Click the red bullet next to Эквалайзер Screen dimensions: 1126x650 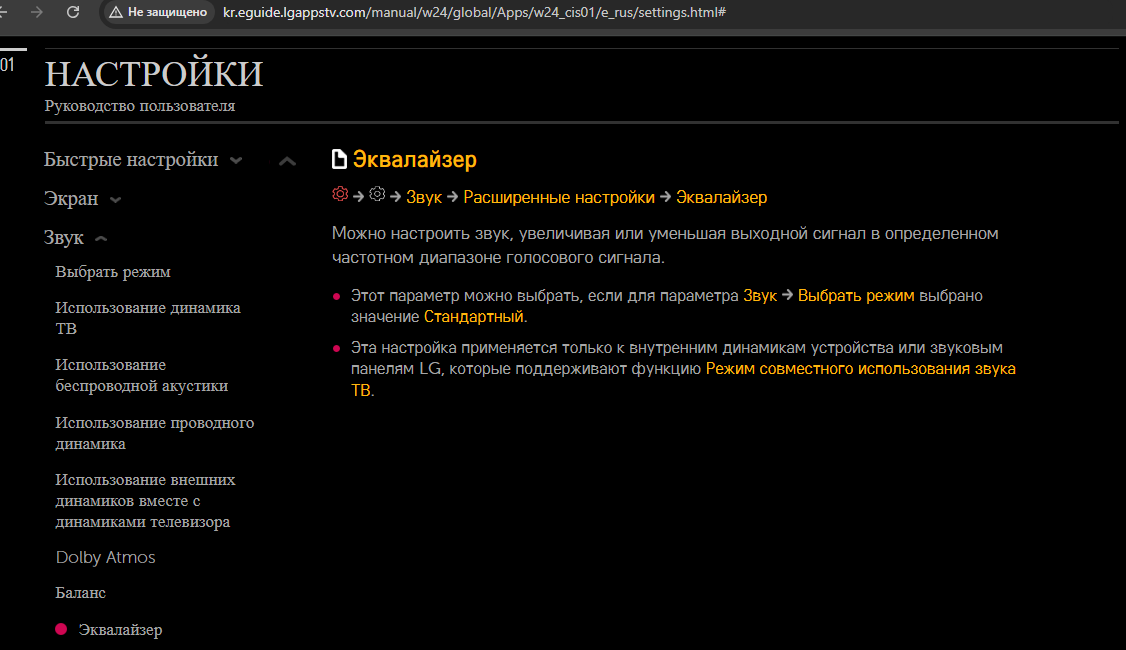(x=61, y=629)
